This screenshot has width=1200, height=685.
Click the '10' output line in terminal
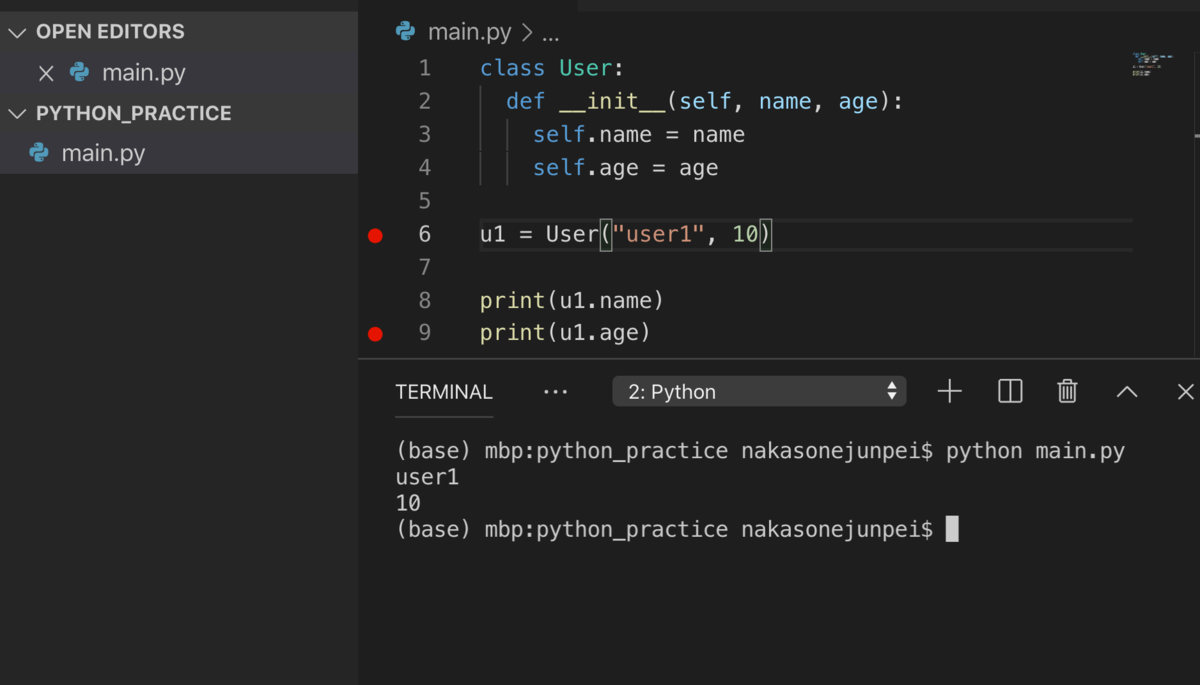pyautogui.click(x=408, y=503)
